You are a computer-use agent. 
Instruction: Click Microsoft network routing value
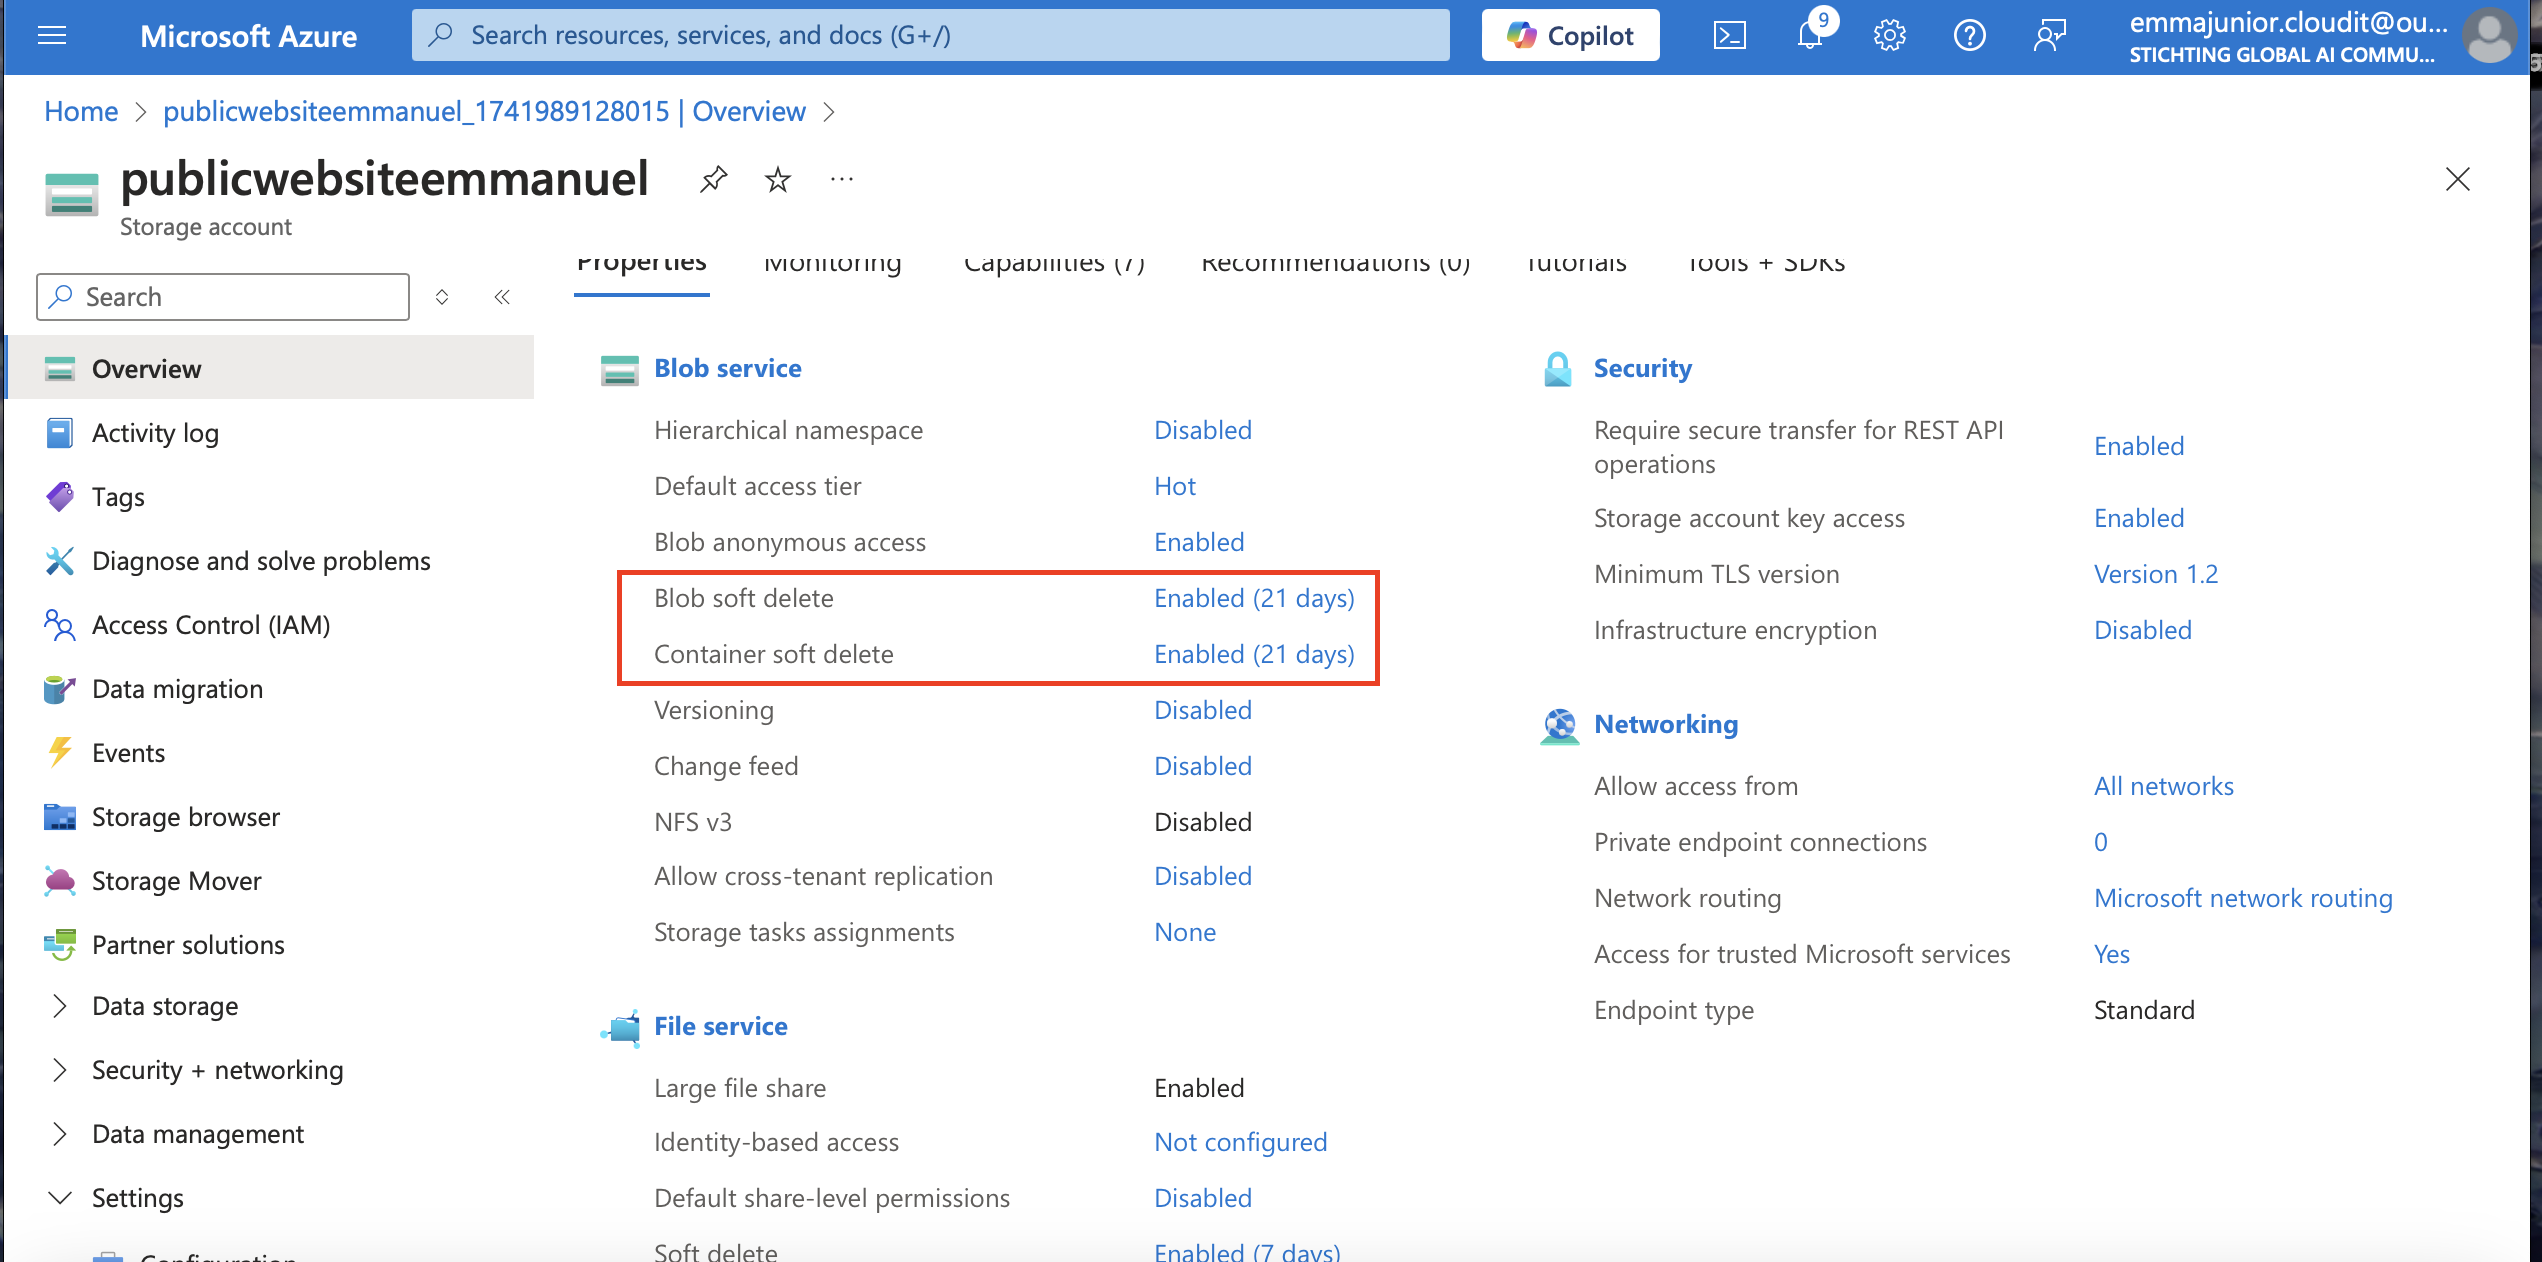(x=2243, y=898)
